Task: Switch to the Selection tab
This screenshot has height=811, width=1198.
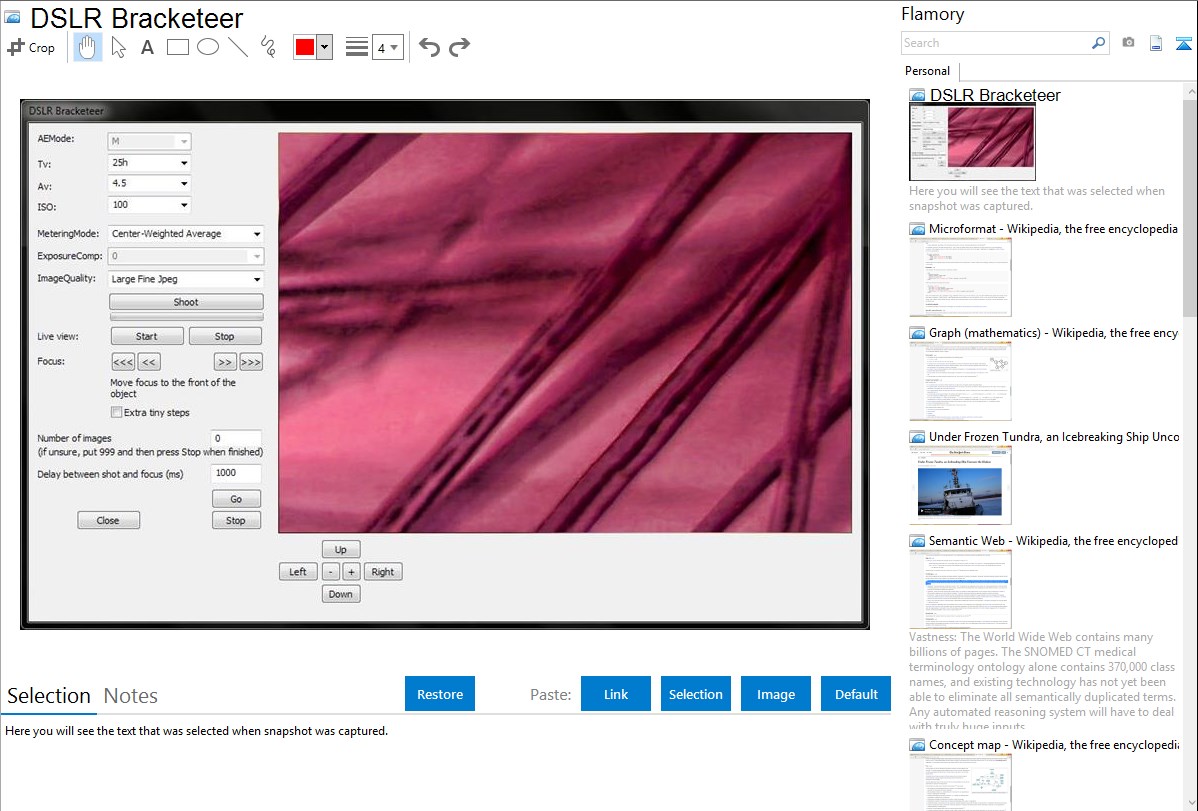Action: pos(49,696)
